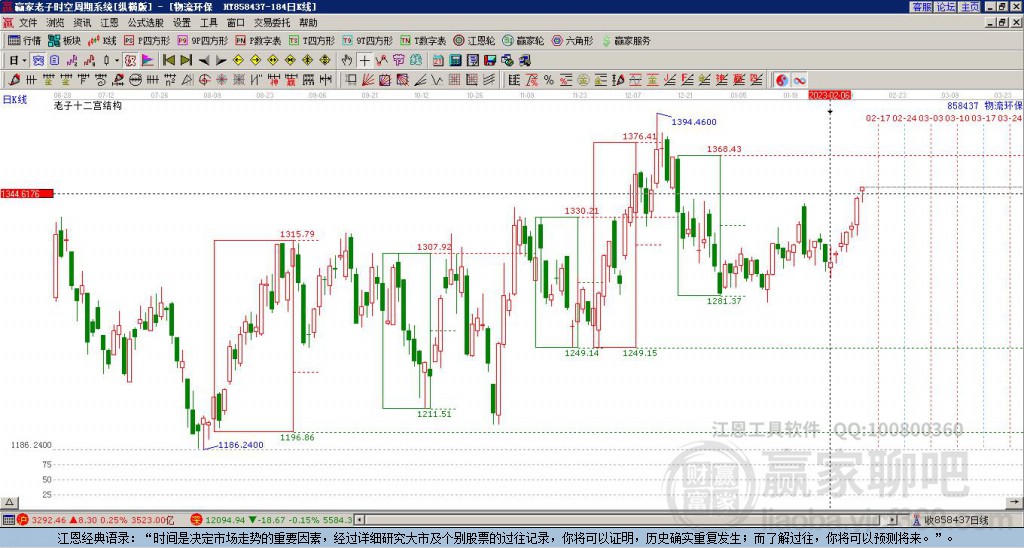Click the 1394.4600 high price label
Image resolution: width=1024 pixels, height=548 pixels.
click(694, 121)
